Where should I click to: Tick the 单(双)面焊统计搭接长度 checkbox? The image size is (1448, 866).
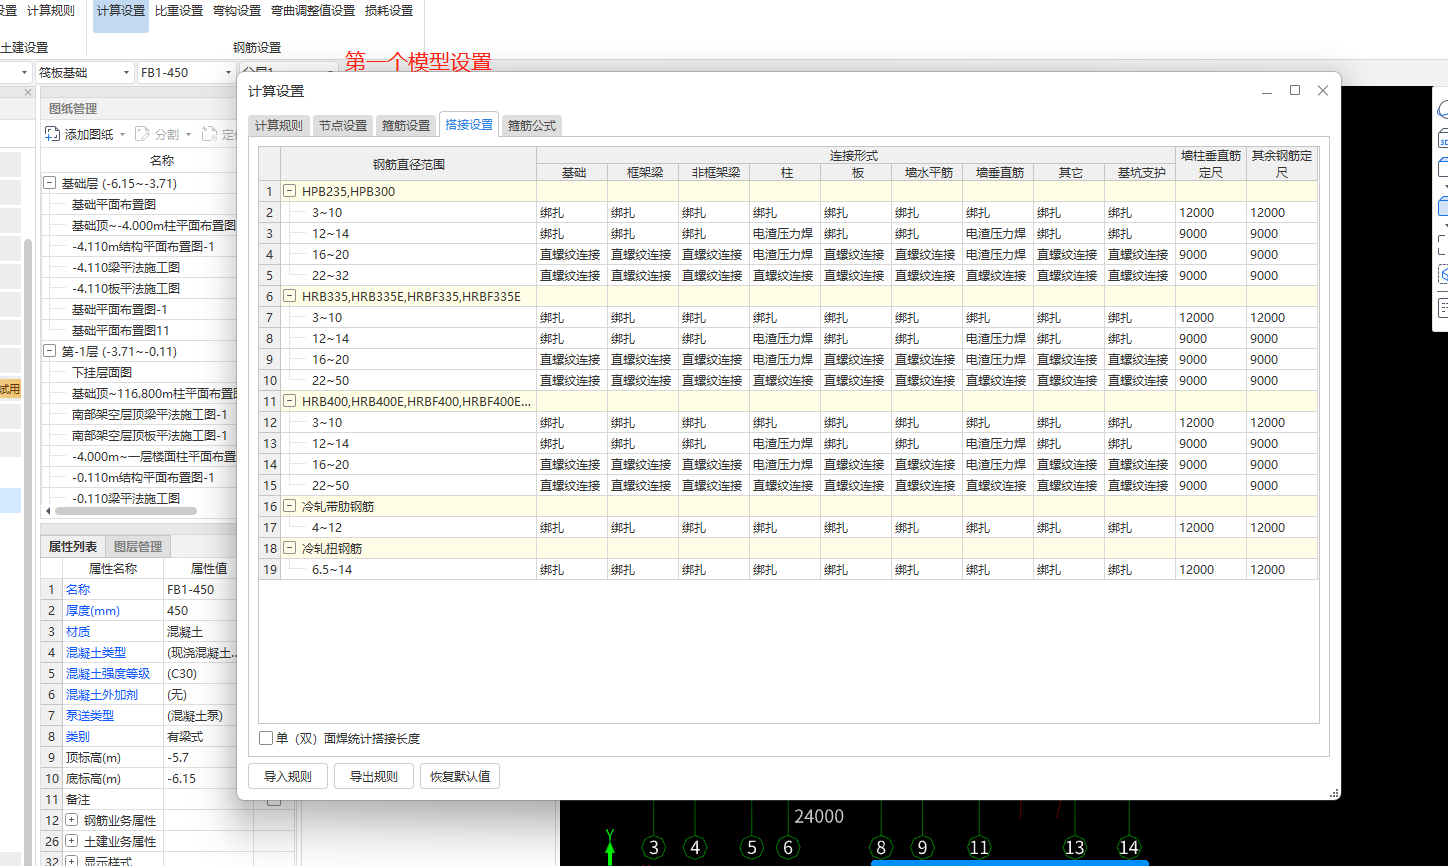coord(266,739)
